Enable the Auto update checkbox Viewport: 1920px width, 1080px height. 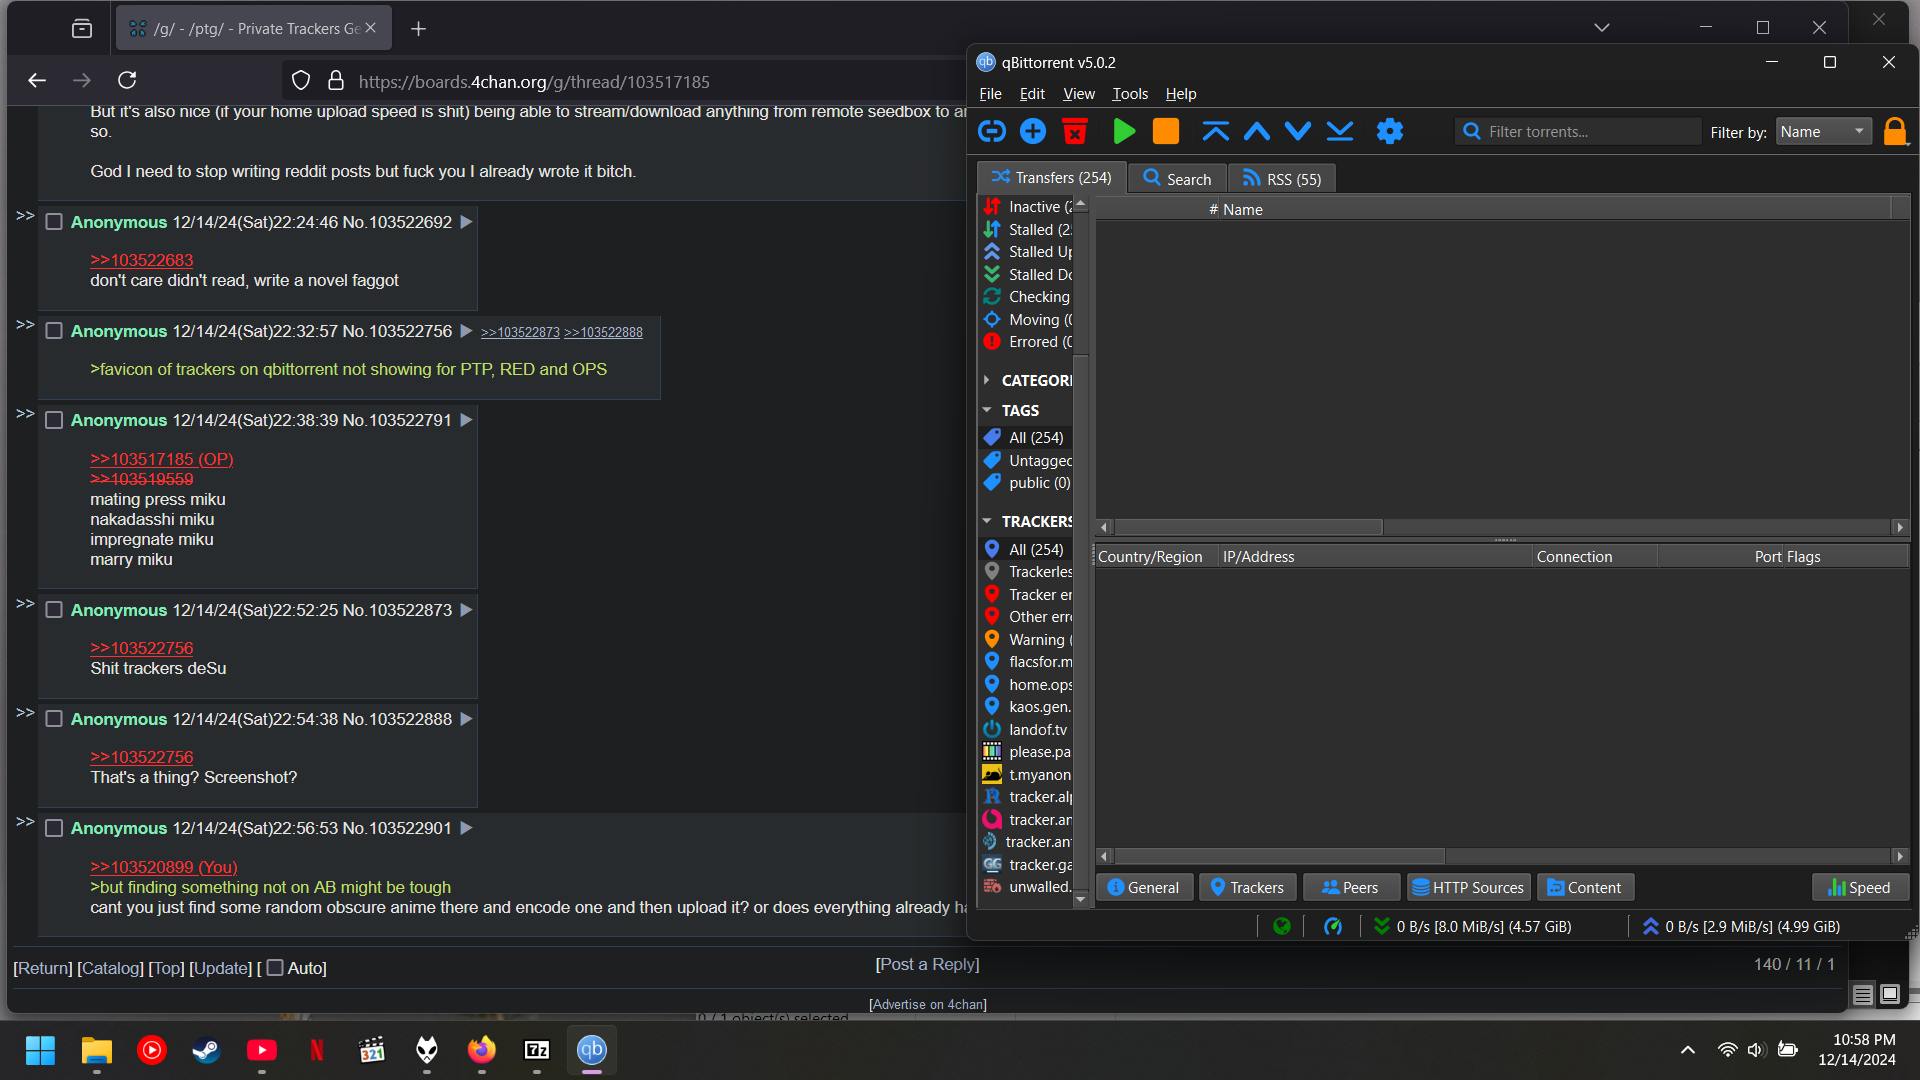[x=275, y=968]
